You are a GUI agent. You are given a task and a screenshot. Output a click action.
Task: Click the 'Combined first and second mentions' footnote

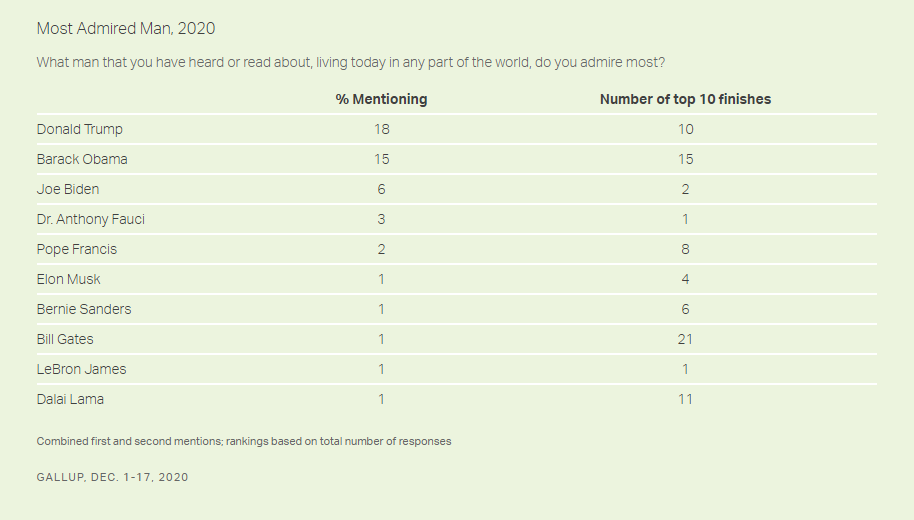tap(244, 441)
